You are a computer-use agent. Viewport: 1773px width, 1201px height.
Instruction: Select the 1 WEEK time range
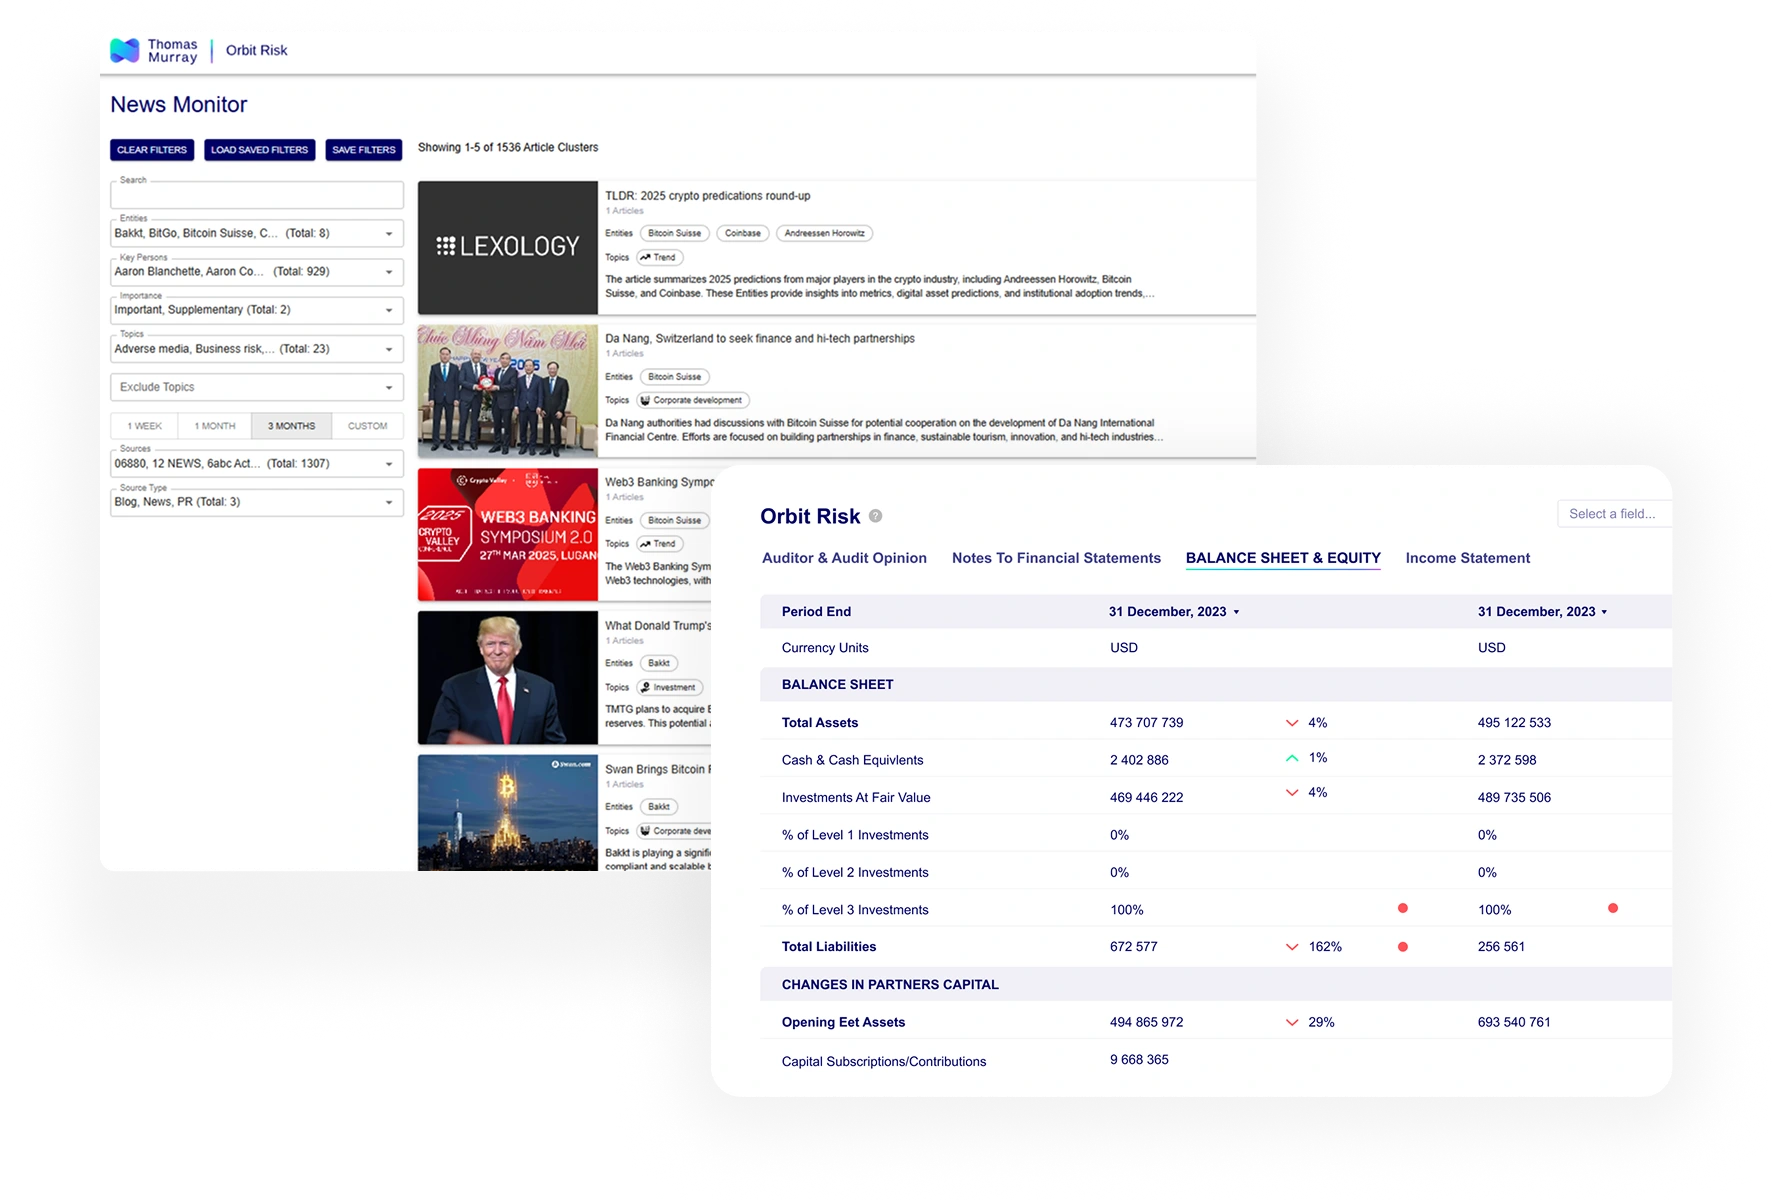point(145,426)
